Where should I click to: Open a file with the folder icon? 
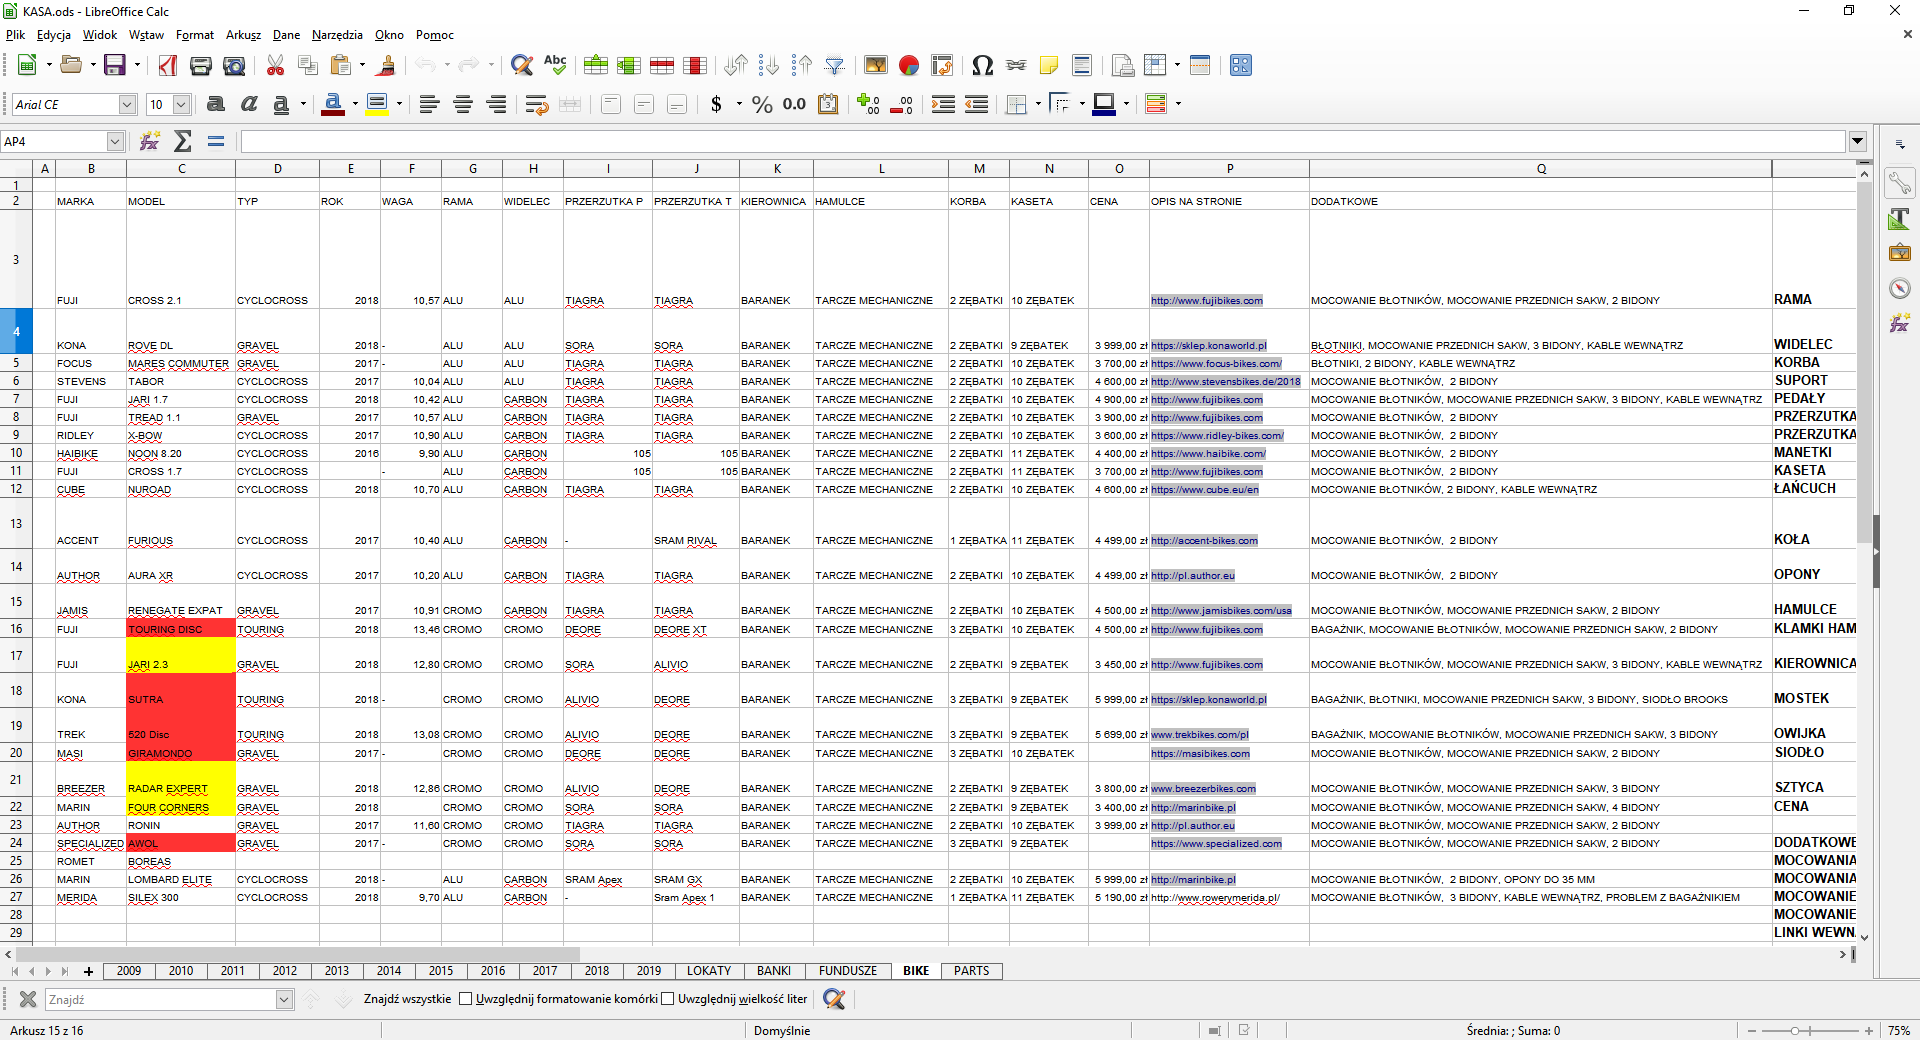tap(70, 66)
